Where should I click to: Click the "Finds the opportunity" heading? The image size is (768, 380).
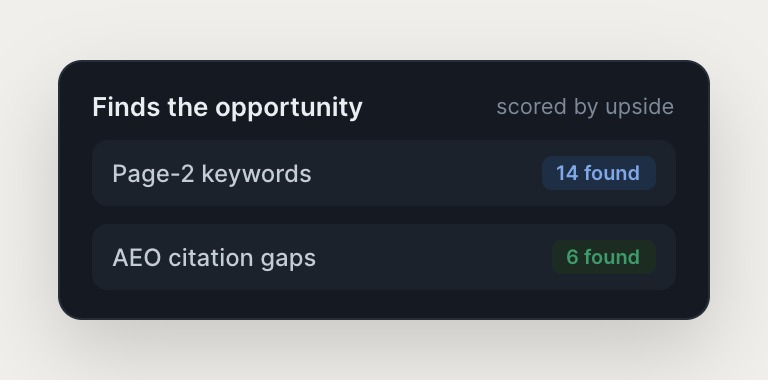pos(227,107)
